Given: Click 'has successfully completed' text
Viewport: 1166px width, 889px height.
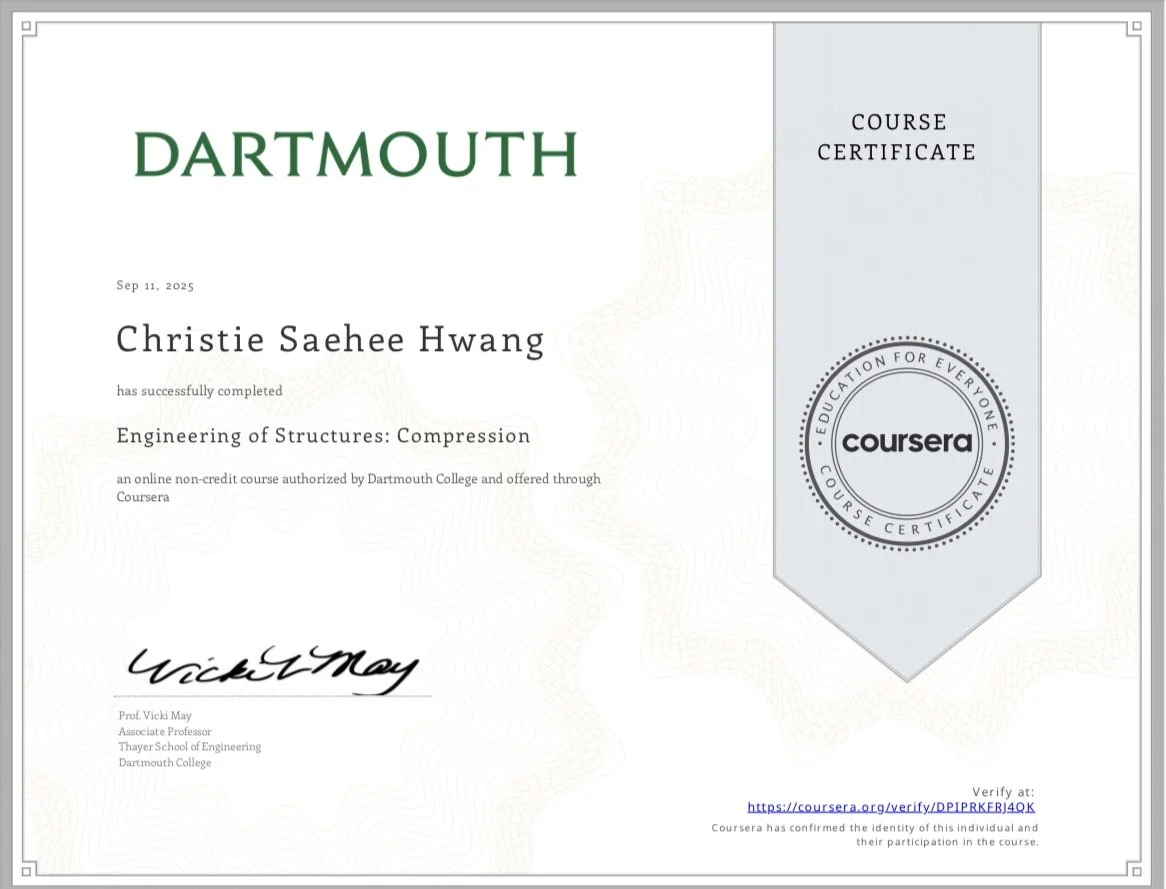Looking at the screenshot, I should pyautogui.click(x=199, y=391).
